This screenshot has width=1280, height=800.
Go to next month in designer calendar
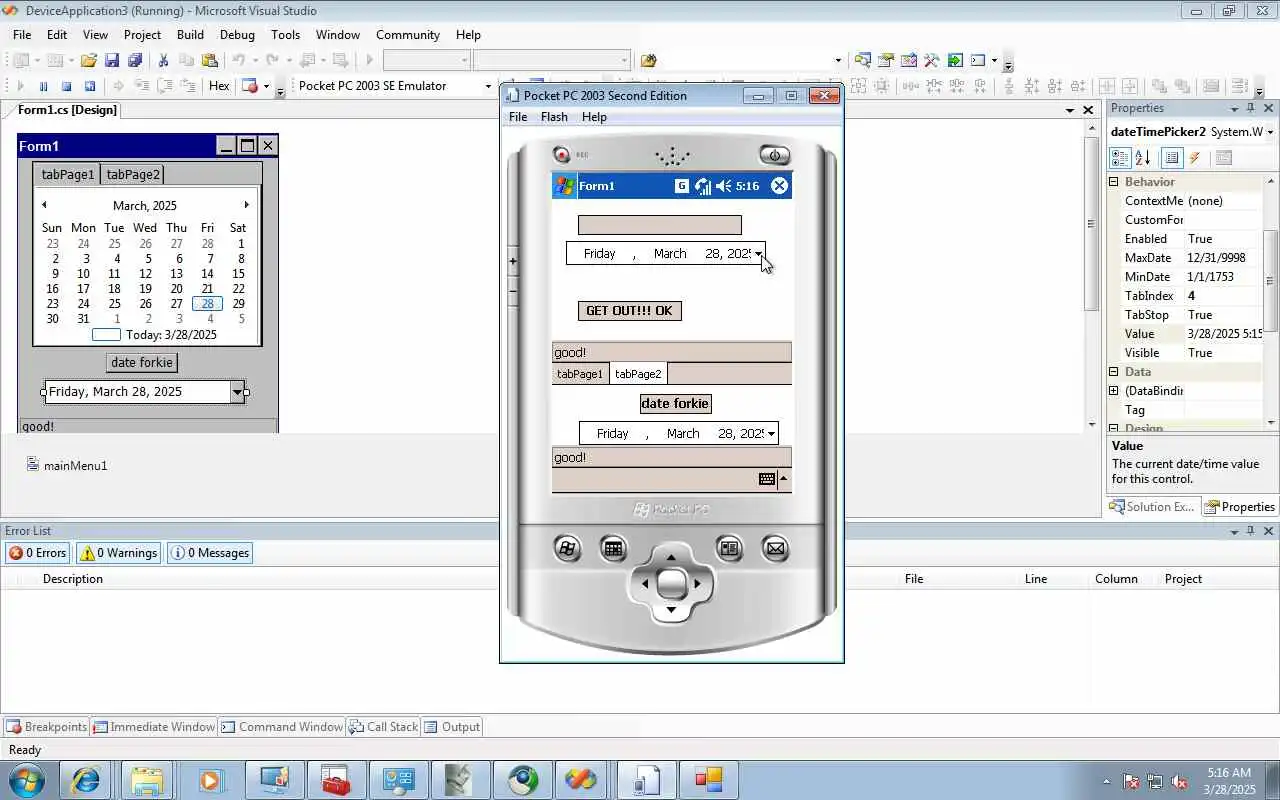pos(247,205)
